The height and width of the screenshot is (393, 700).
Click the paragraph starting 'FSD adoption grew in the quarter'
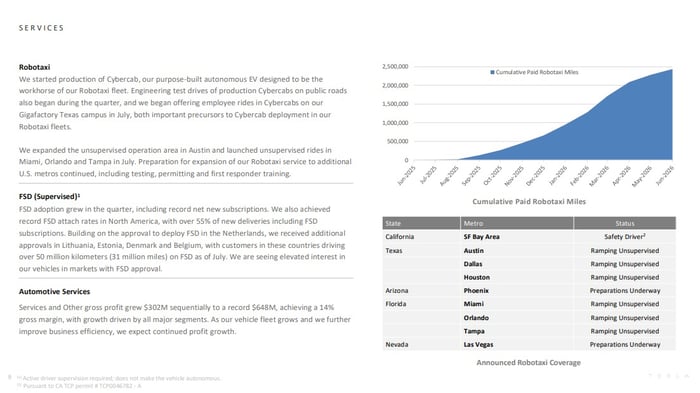click(x=182, y=239)
